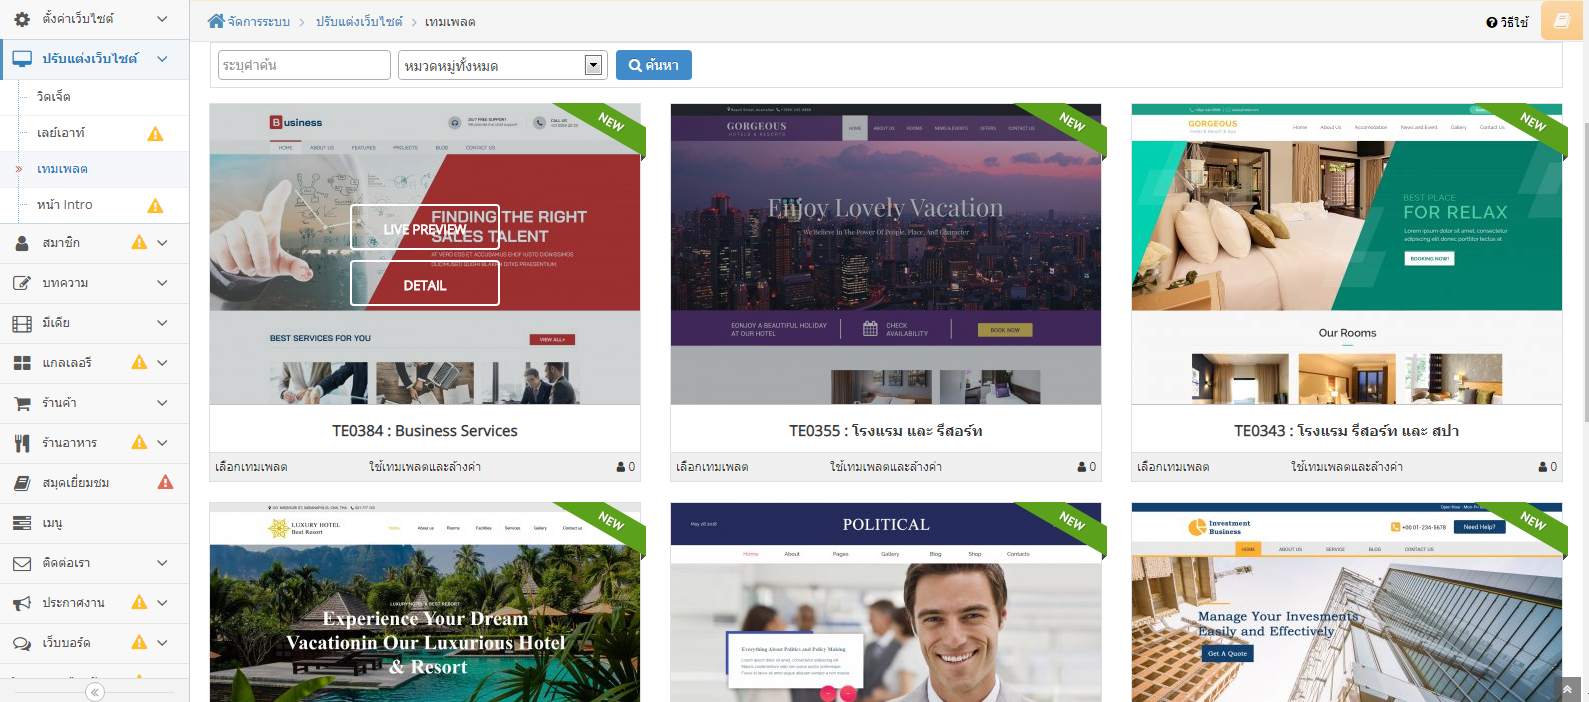Click the ค้นหา search button

(x=654, y=65)
